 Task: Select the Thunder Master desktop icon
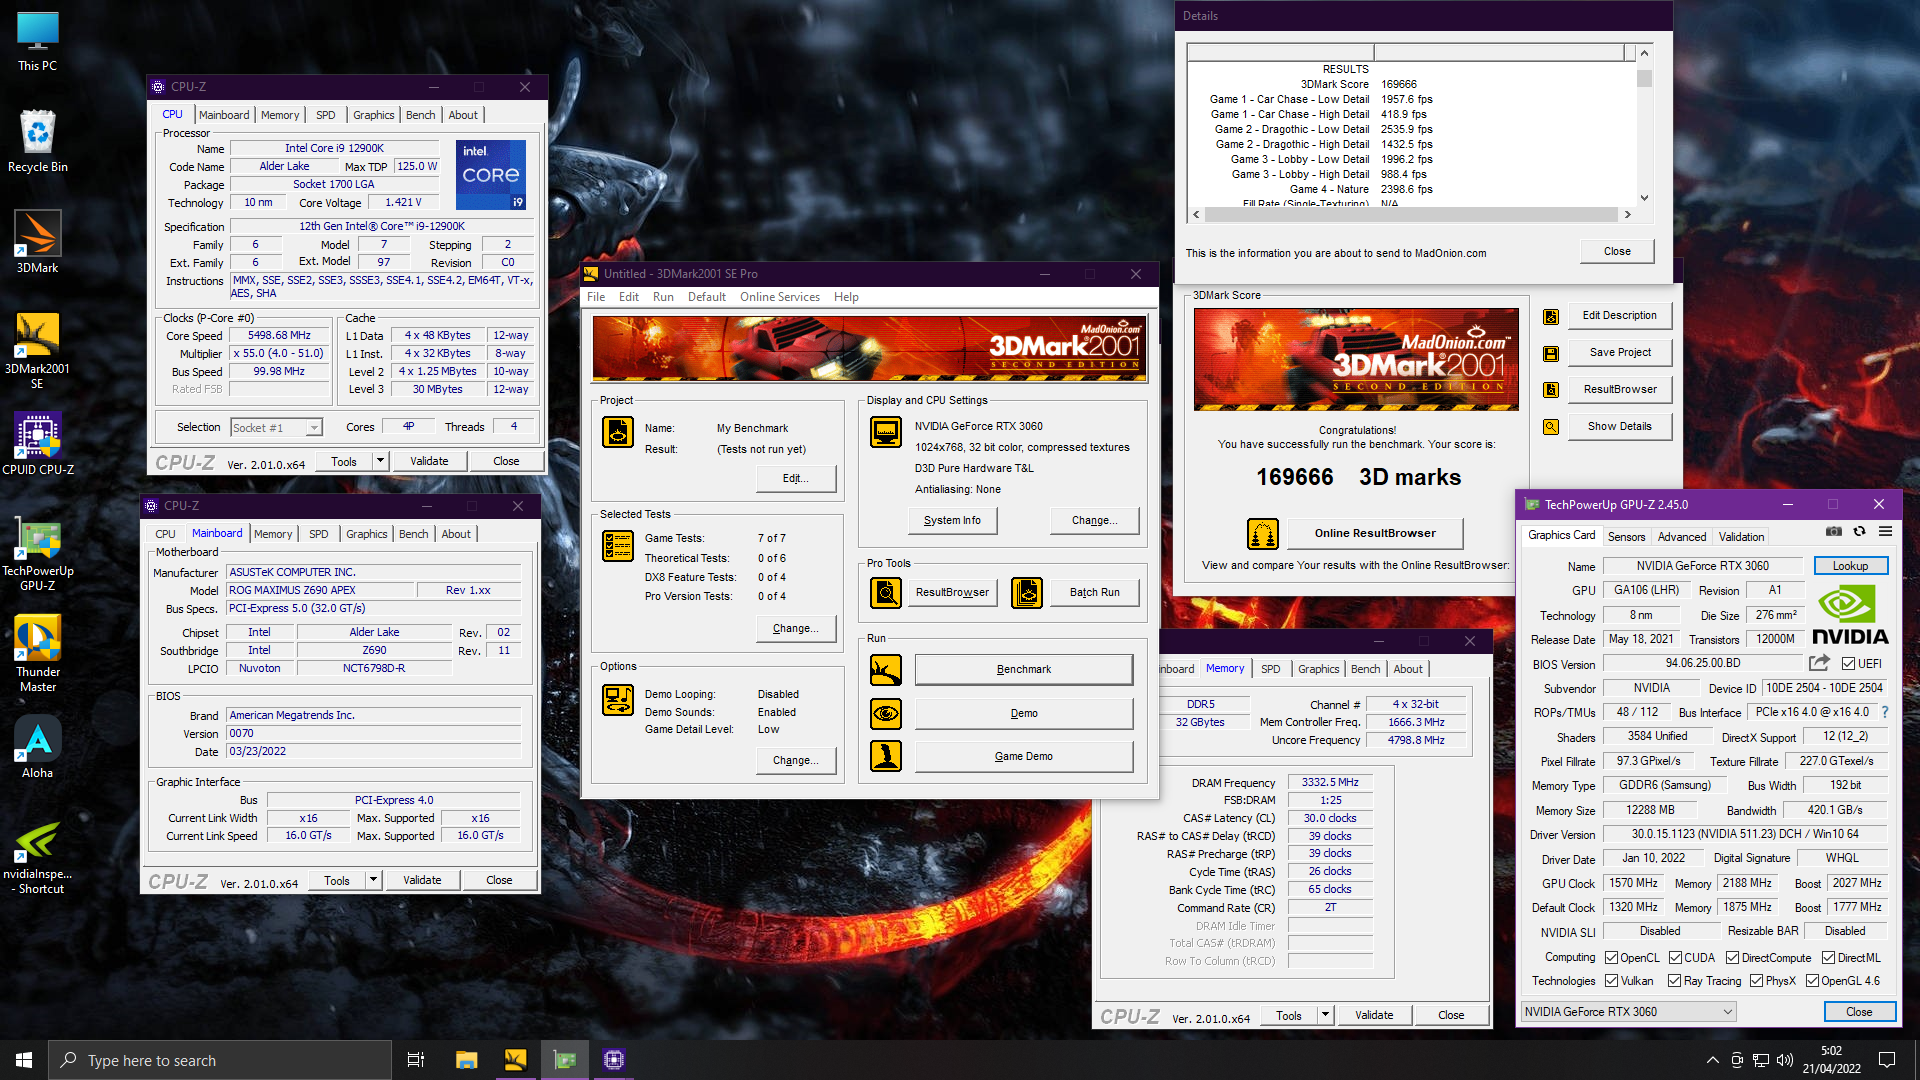(38, 654)
